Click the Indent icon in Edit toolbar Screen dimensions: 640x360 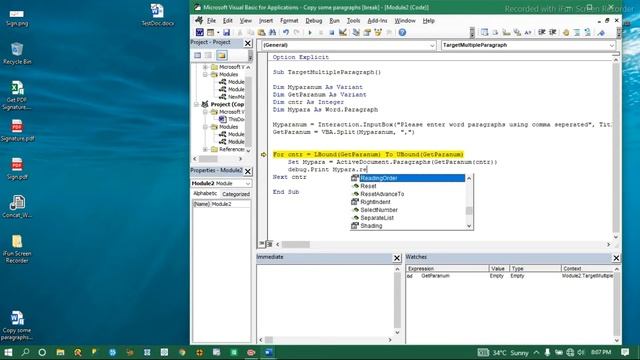tap(542, 32)
